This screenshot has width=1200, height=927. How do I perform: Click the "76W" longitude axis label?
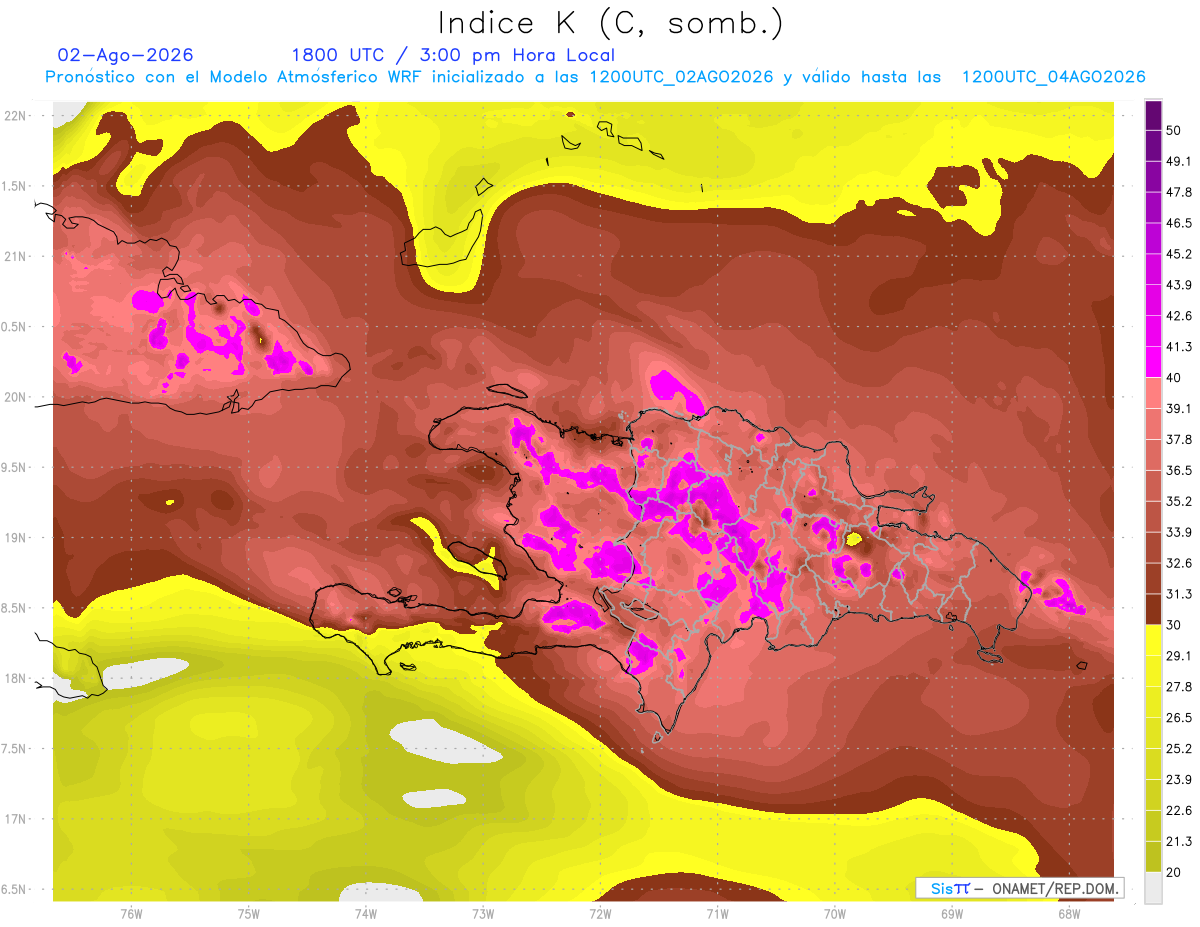[131, 912]
